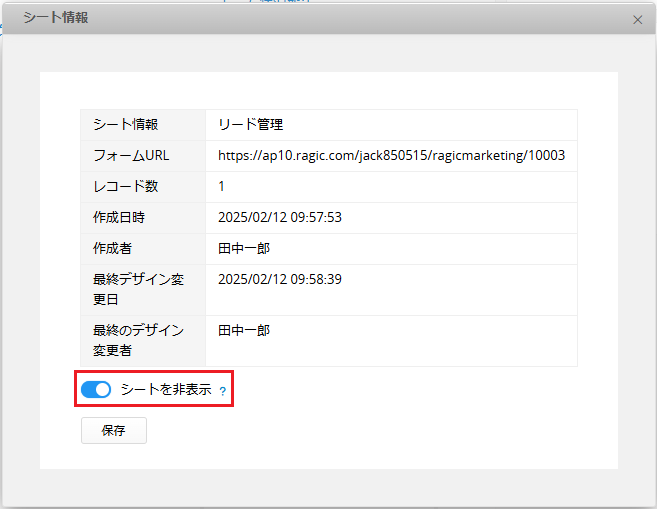Toggle the シートを非表示 switch
The width and height of the screenshot is (657, 509).
click(x=96, y=390)
